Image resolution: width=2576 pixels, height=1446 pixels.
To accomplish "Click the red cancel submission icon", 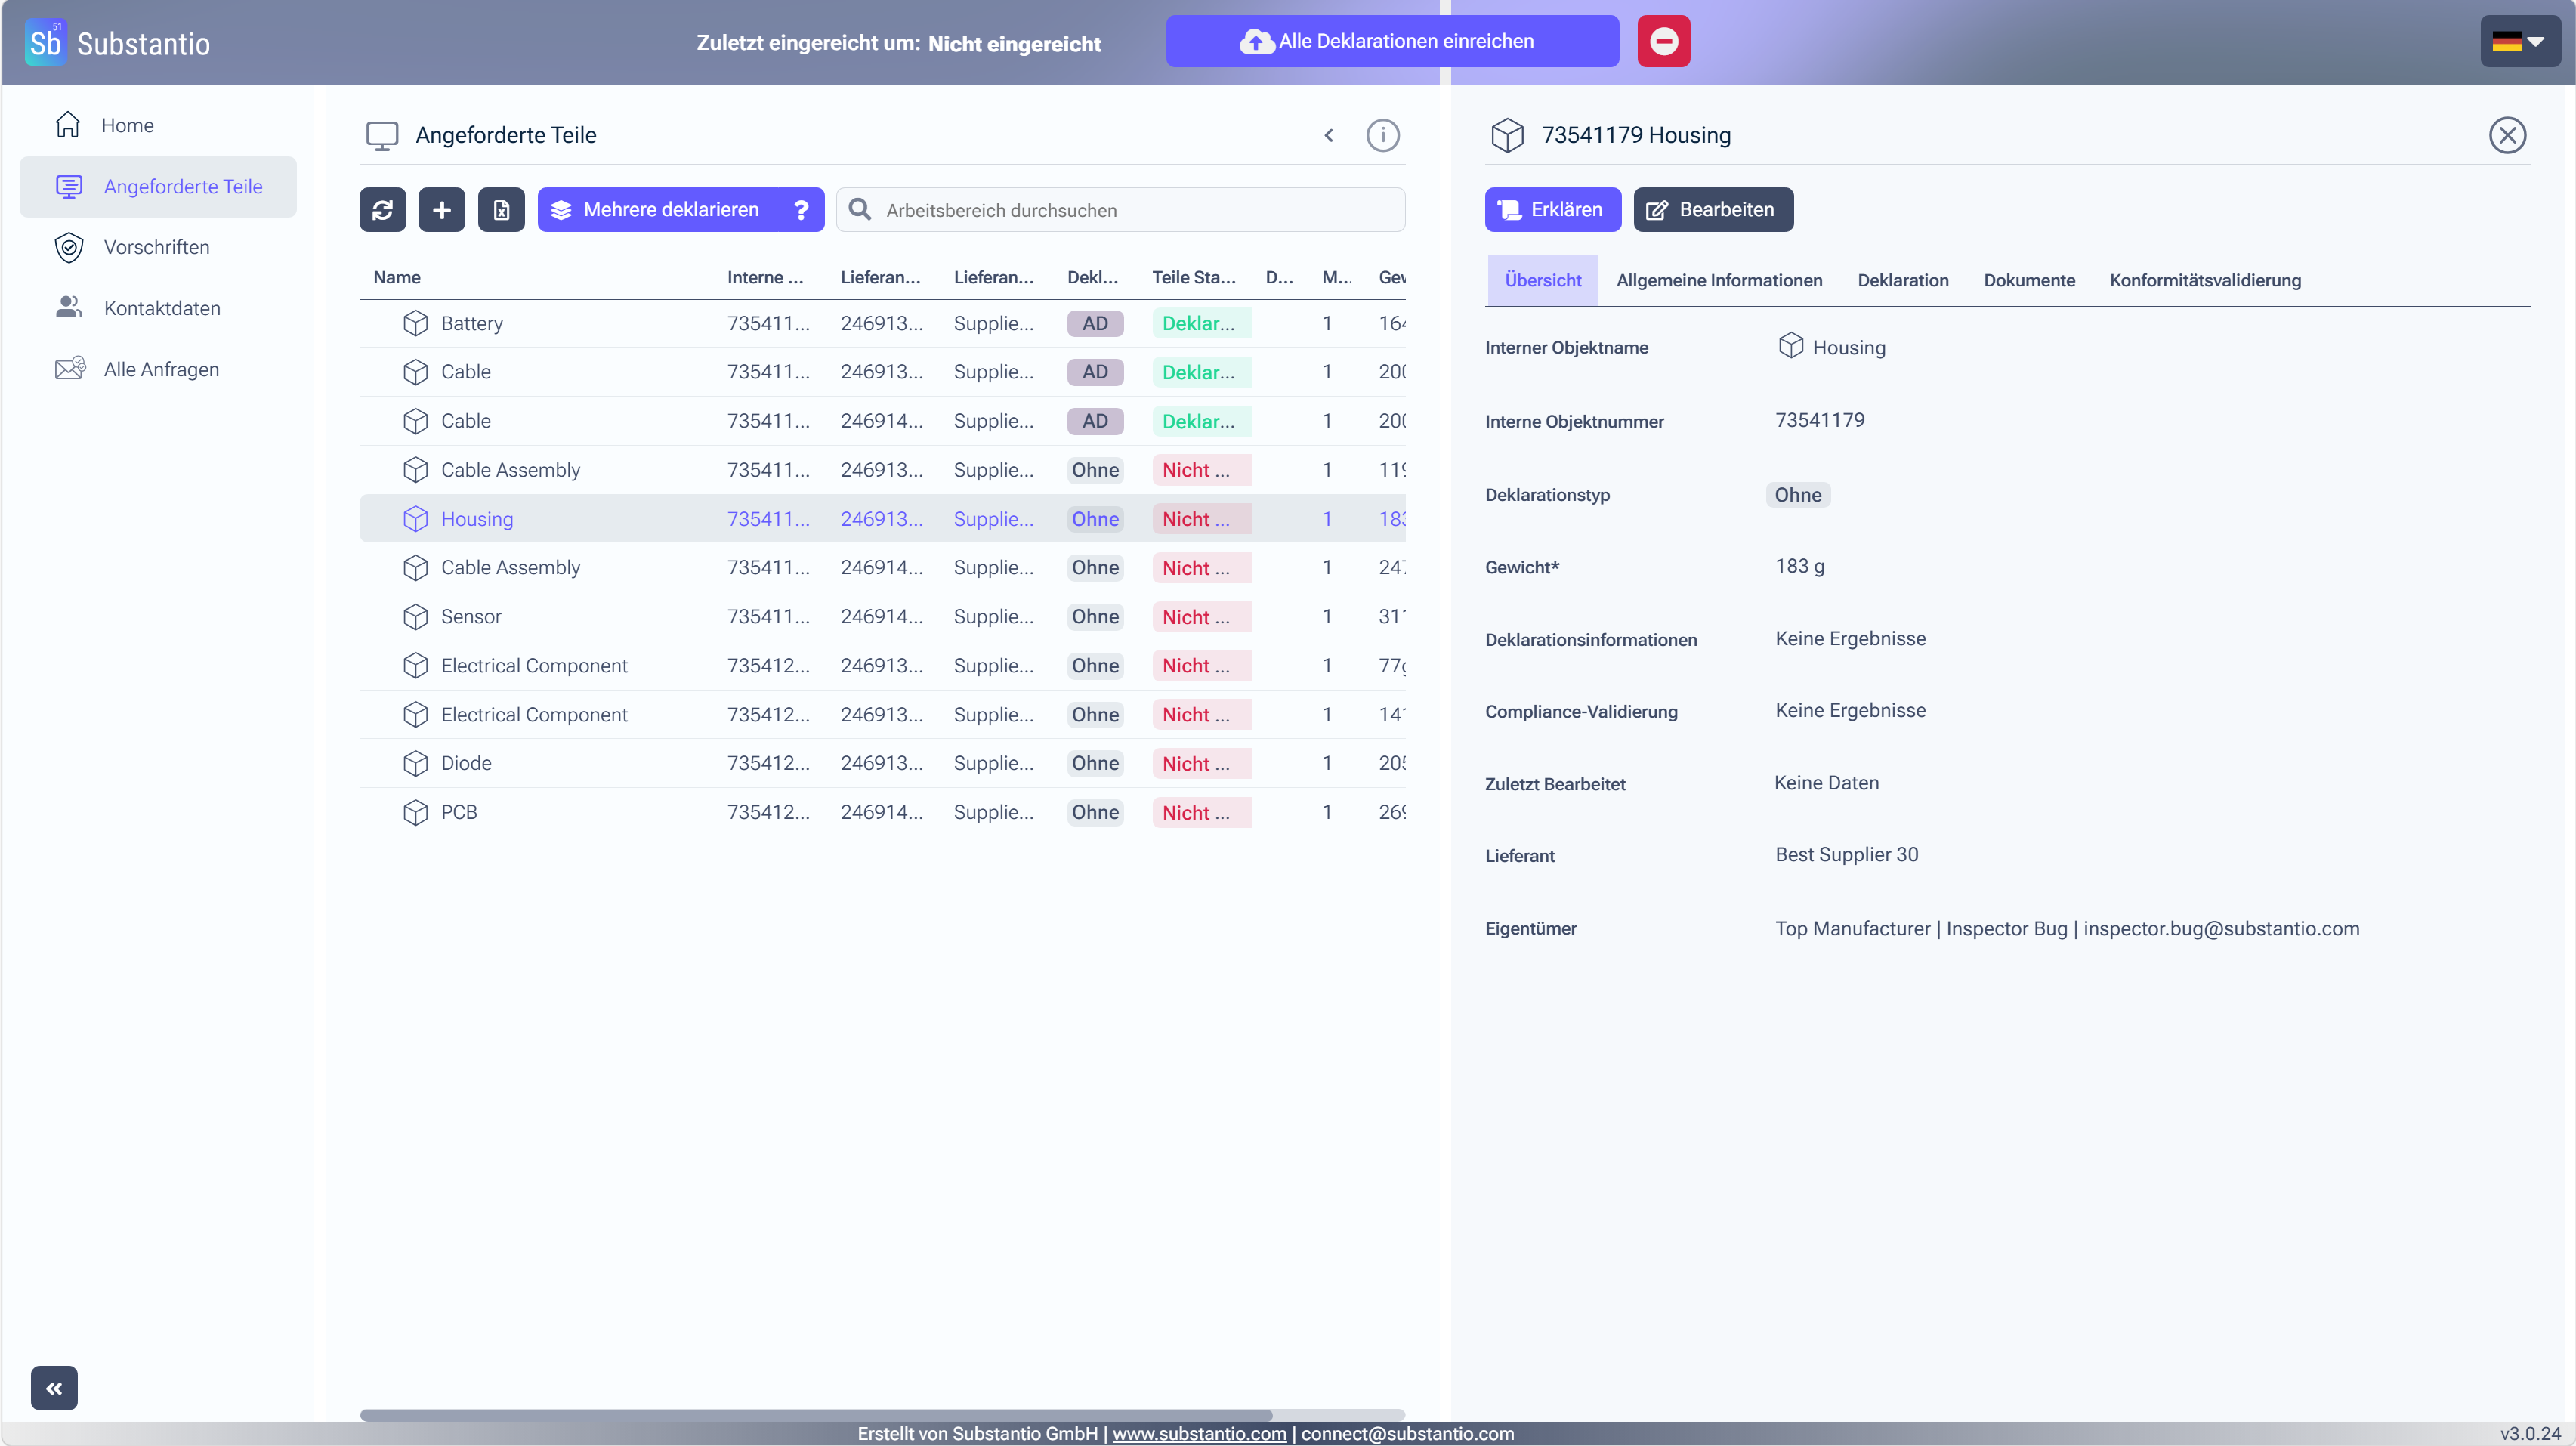I will coord(1663,41).
